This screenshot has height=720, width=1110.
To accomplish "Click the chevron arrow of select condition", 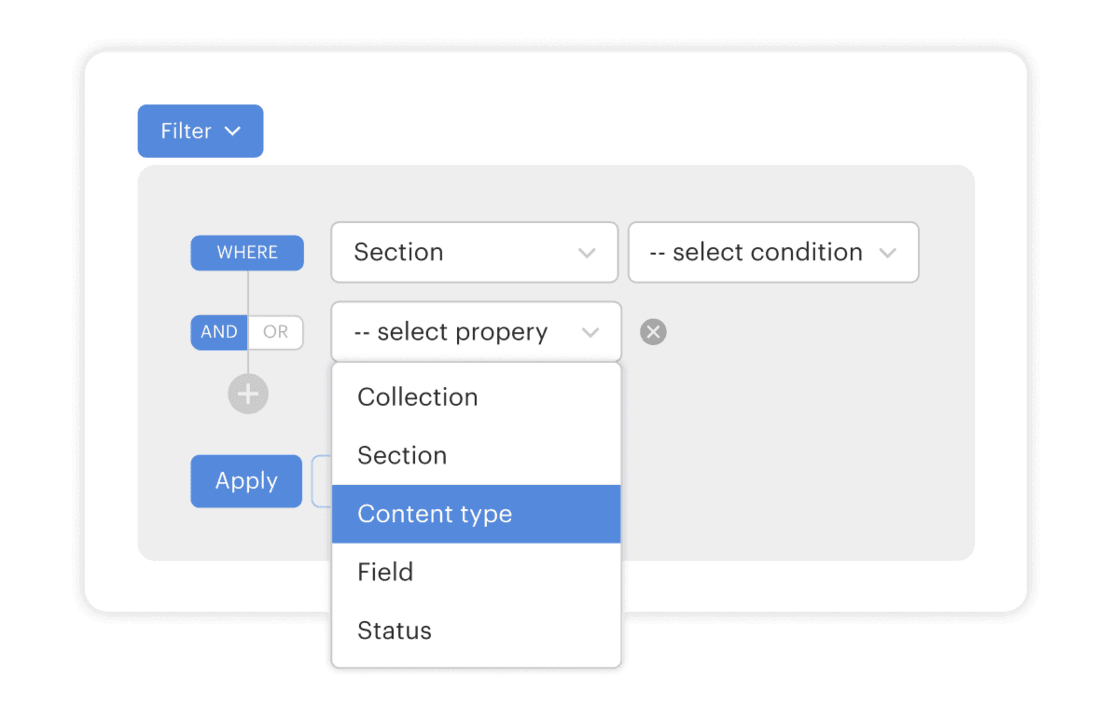I will pyautogui.click(x=887, y=253).
